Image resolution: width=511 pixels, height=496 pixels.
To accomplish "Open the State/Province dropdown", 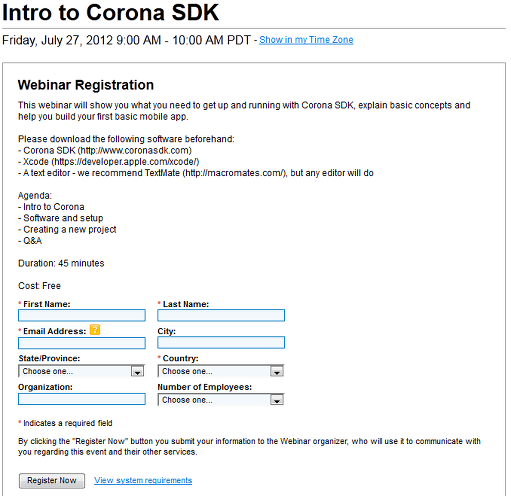I will point(81,371).
